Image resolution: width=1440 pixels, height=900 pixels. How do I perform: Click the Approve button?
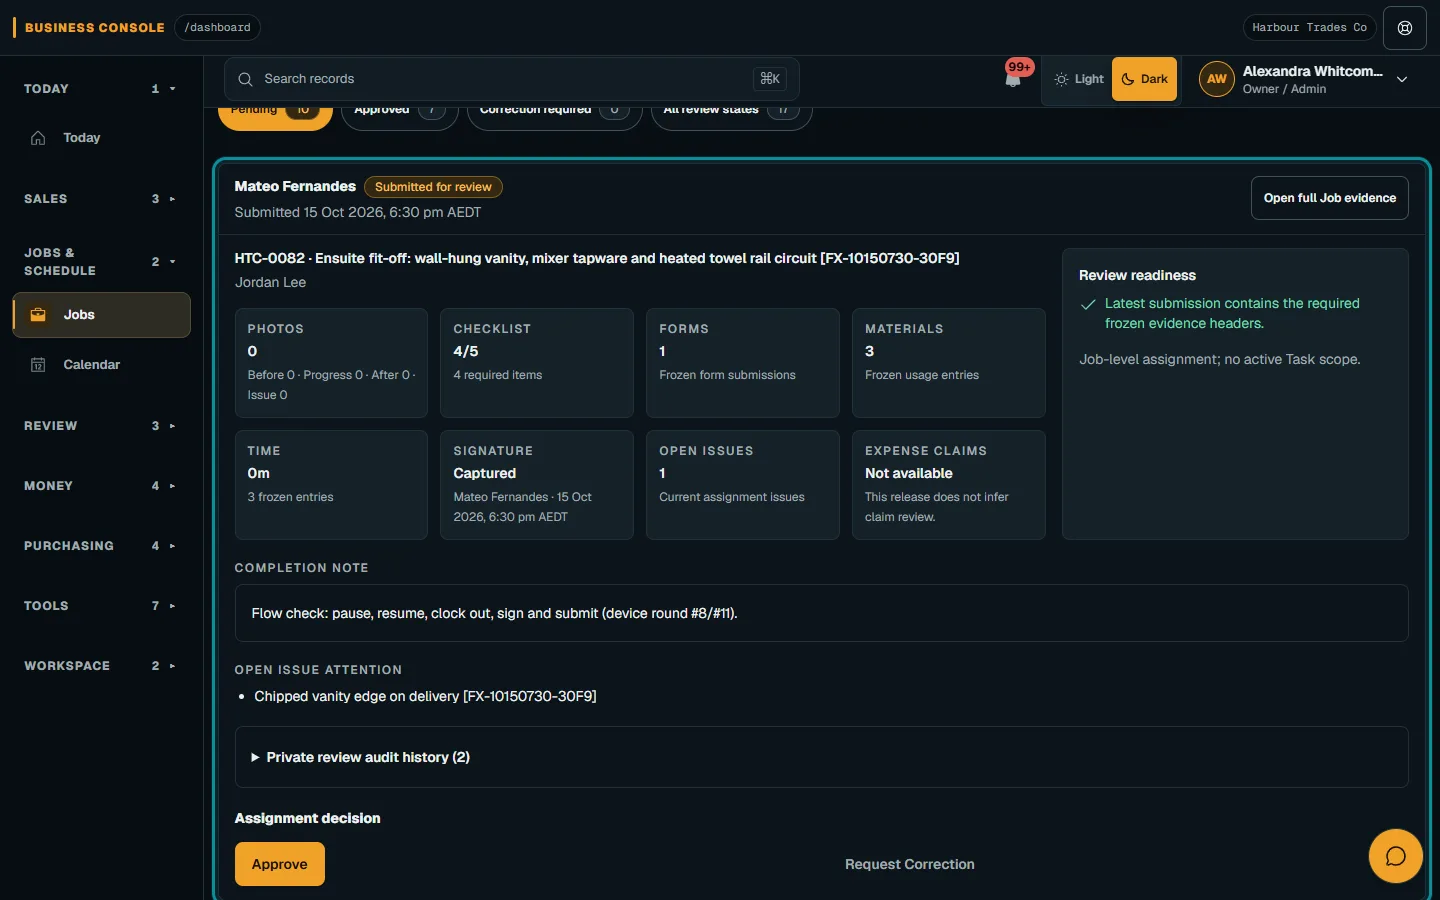pos(280,864)
